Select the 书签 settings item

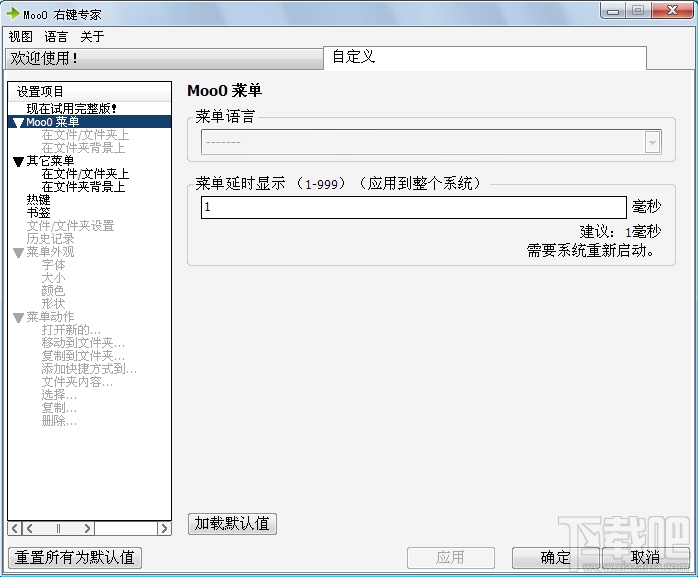[38, 213]
